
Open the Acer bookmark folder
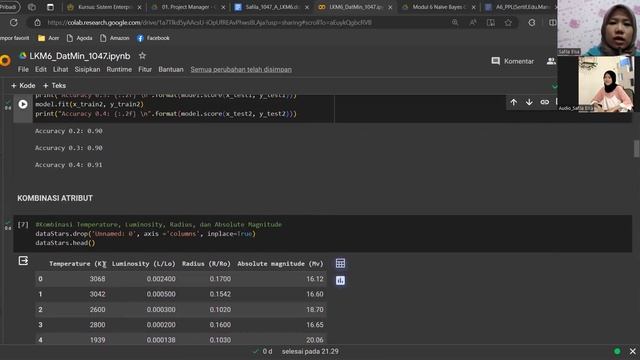tap(49, 38)
